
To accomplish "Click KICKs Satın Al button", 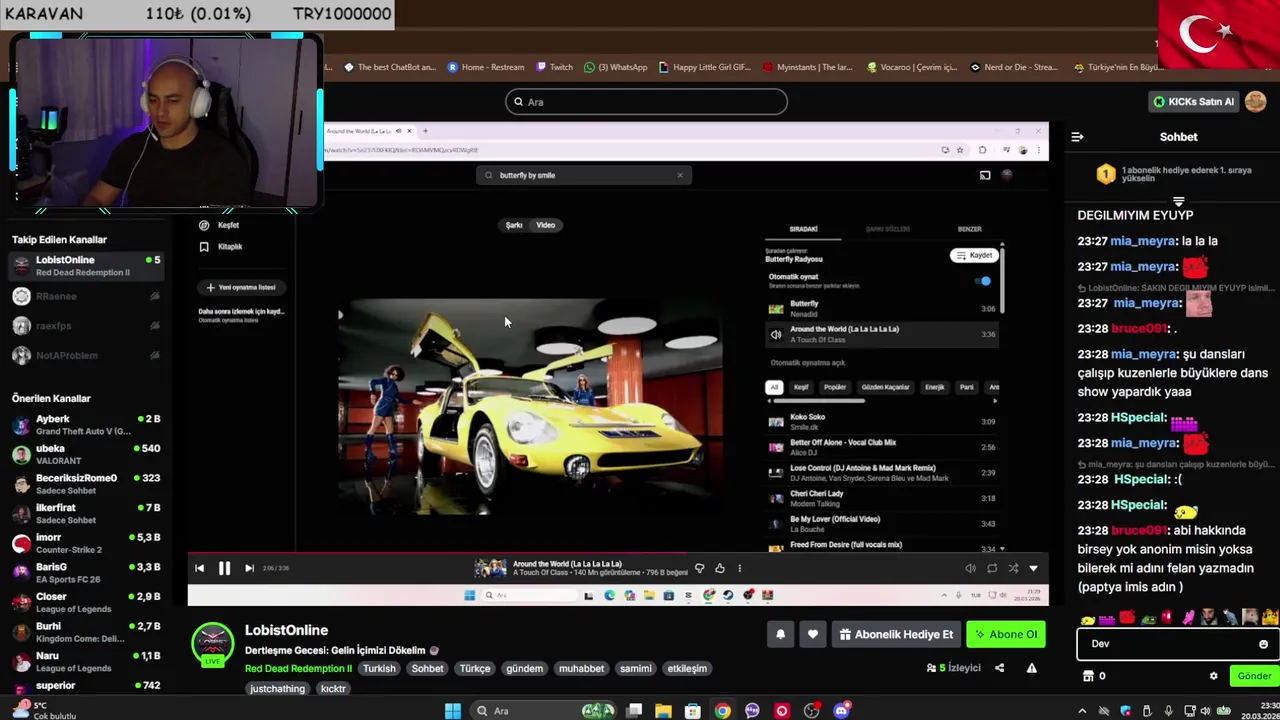I will click(1193, 101).
